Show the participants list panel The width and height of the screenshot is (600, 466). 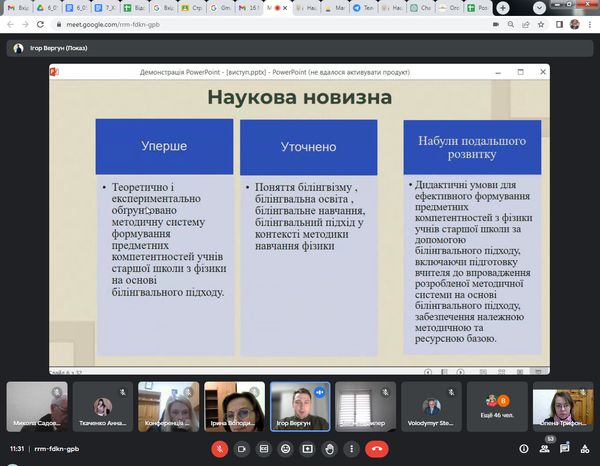545,449
